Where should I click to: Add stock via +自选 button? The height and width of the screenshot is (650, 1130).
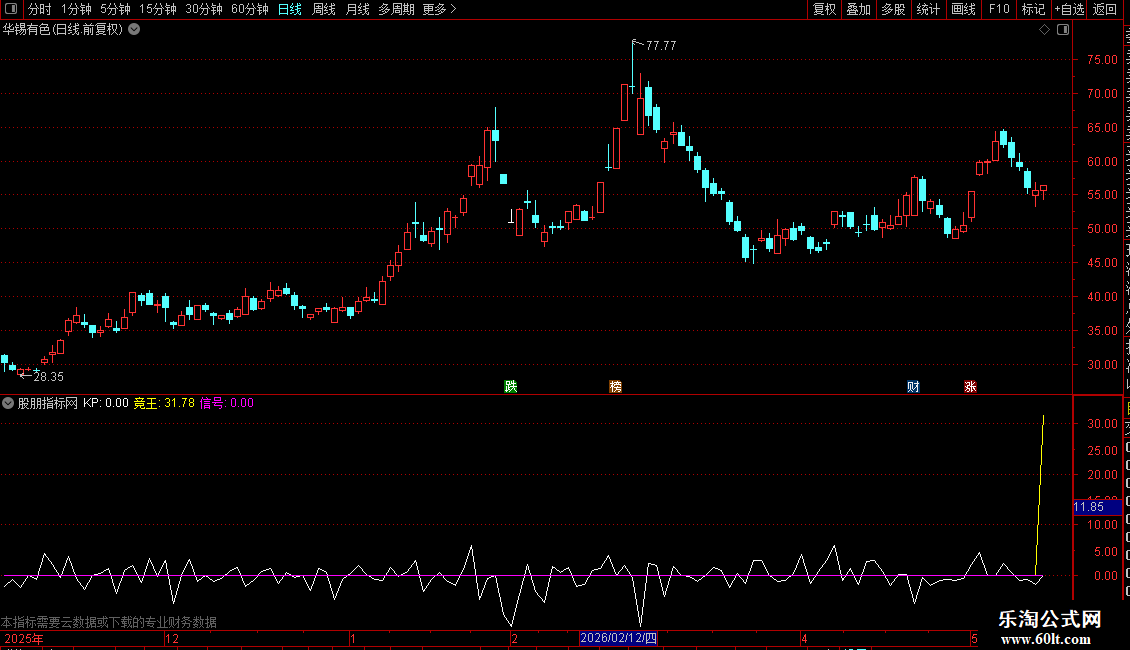1069,9
